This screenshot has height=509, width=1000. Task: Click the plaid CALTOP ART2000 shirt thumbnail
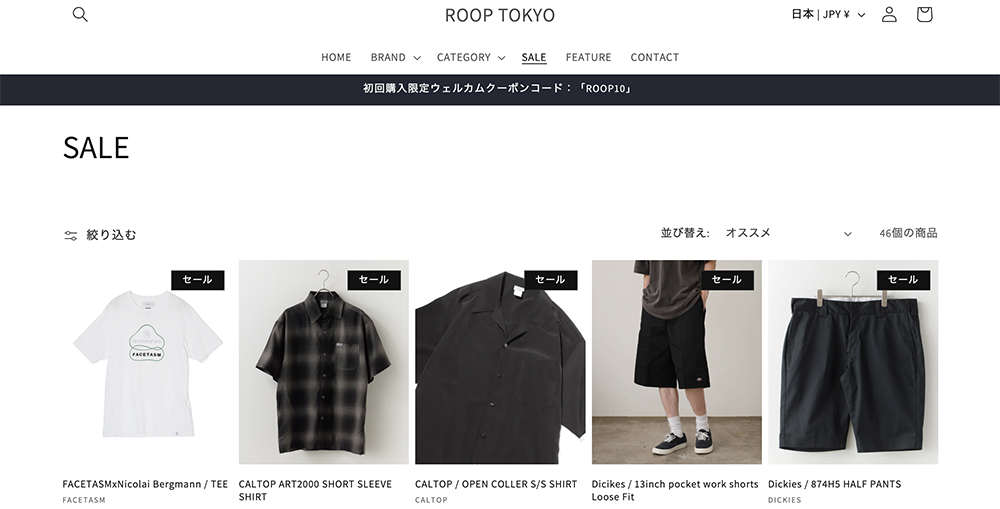point(324,362)
